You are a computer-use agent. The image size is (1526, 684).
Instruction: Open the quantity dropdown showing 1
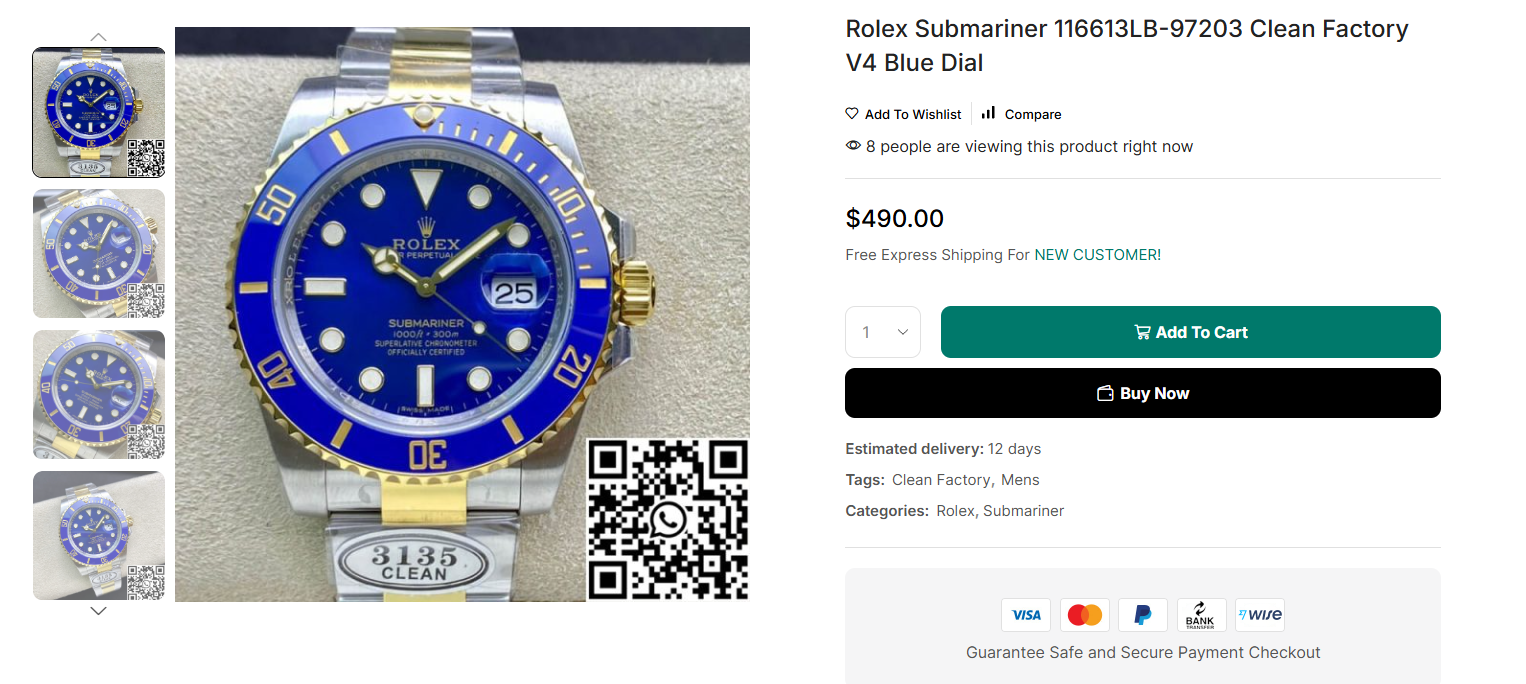pos(883,332)
